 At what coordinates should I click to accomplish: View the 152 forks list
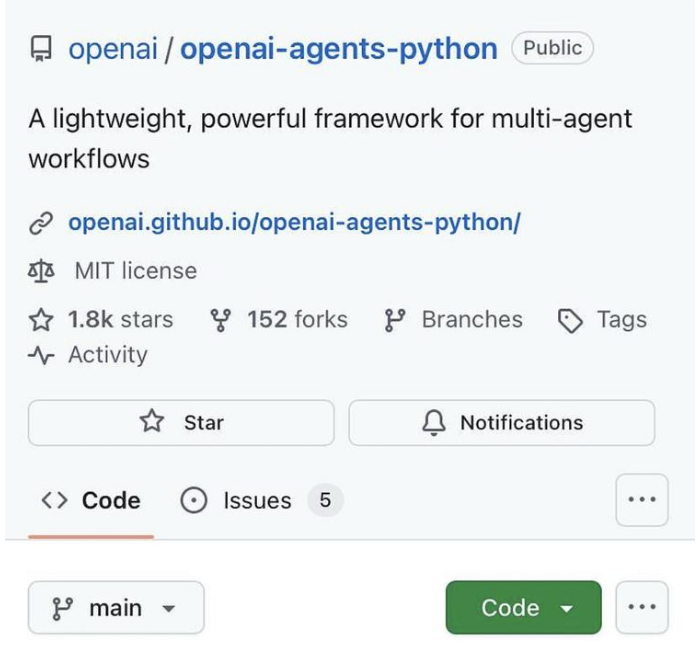296,320
